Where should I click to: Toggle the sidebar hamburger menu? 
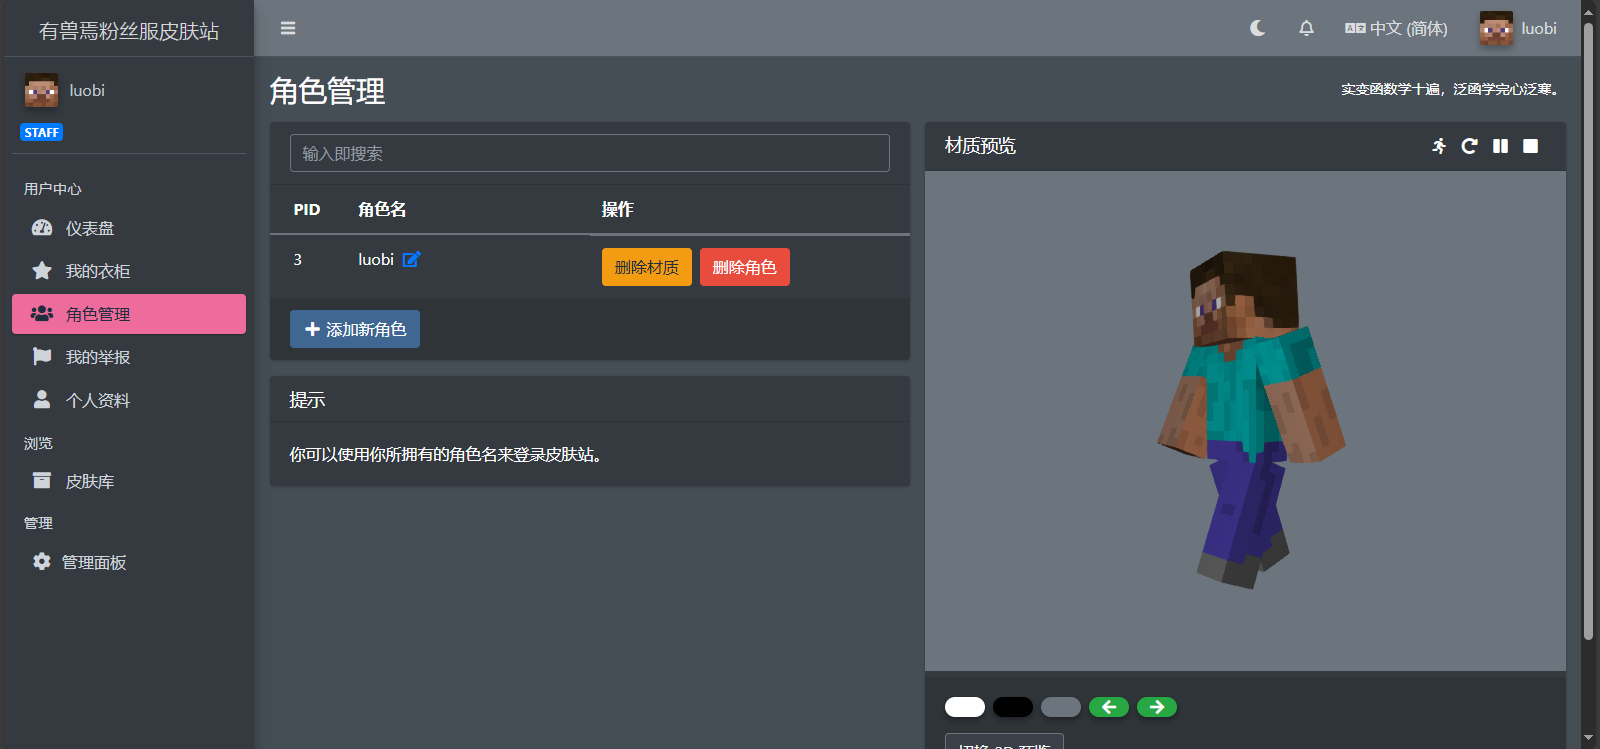click(x=288, y=28)
